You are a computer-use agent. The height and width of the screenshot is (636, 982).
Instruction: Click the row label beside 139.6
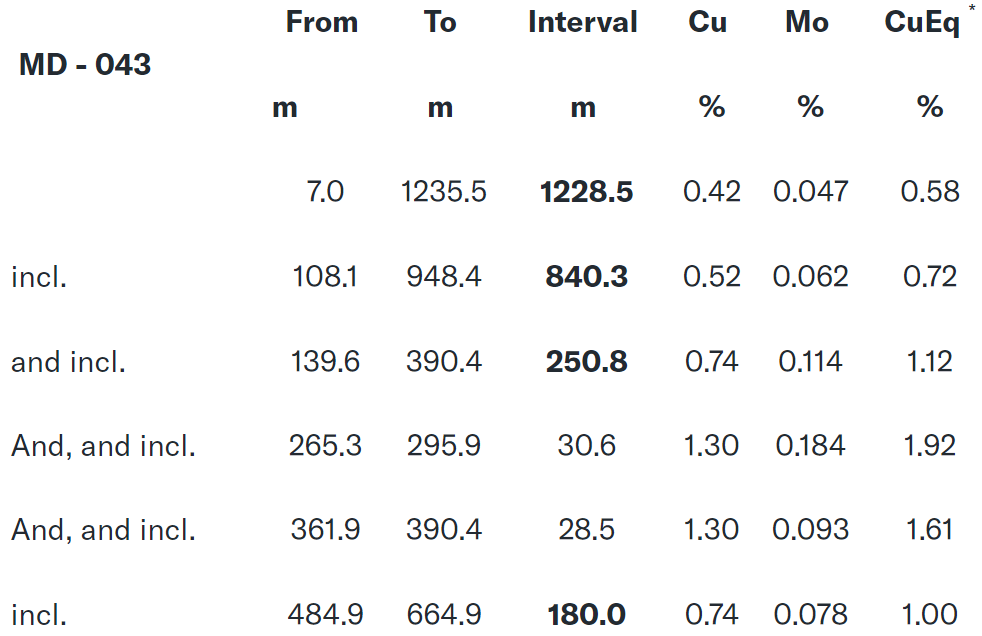point(68,362)
